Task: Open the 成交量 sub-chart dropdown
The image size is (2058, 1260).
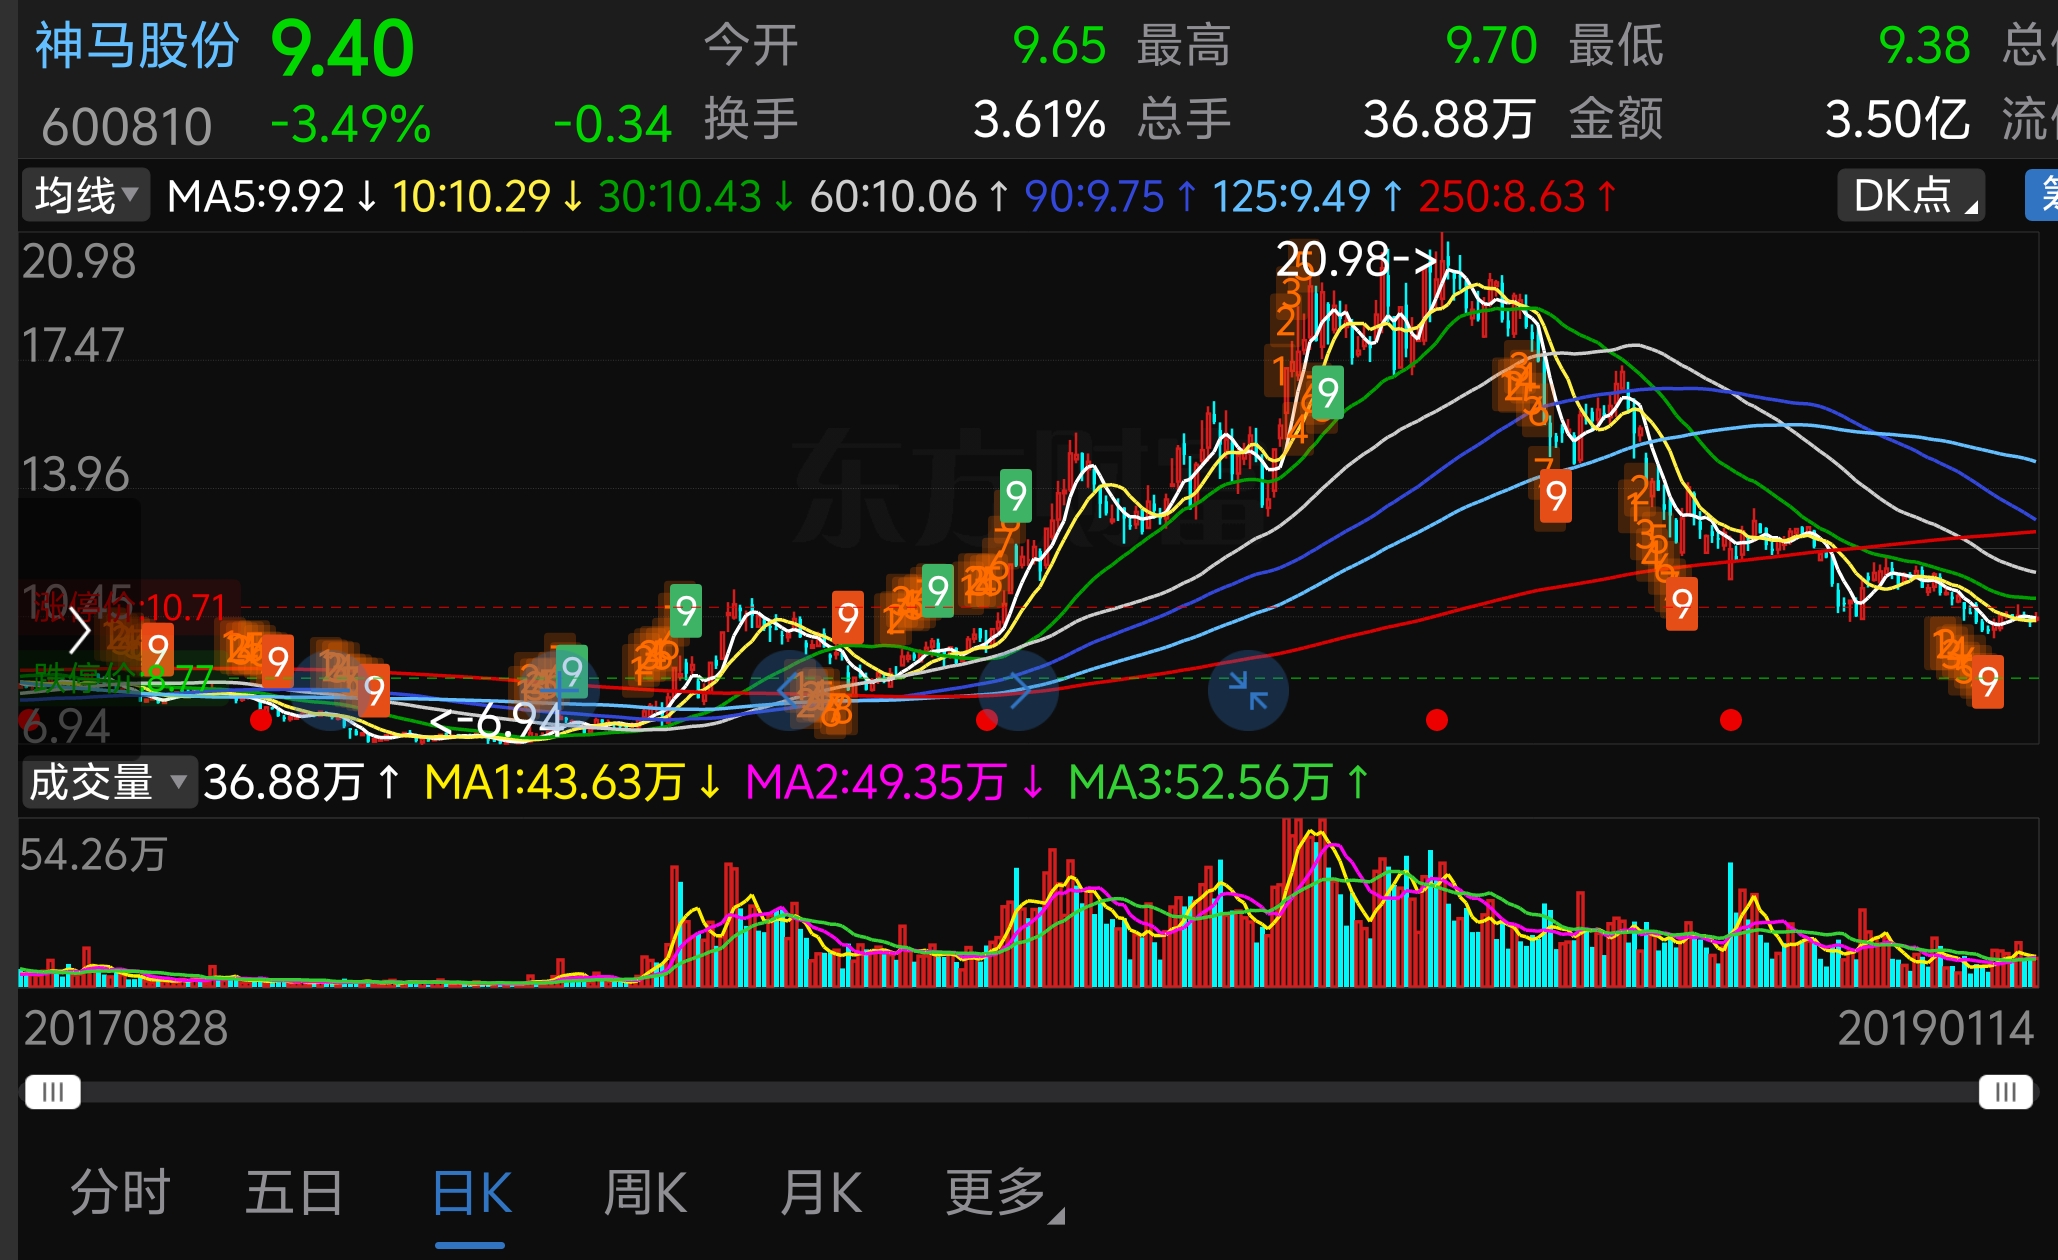Action: pos(108,782)
